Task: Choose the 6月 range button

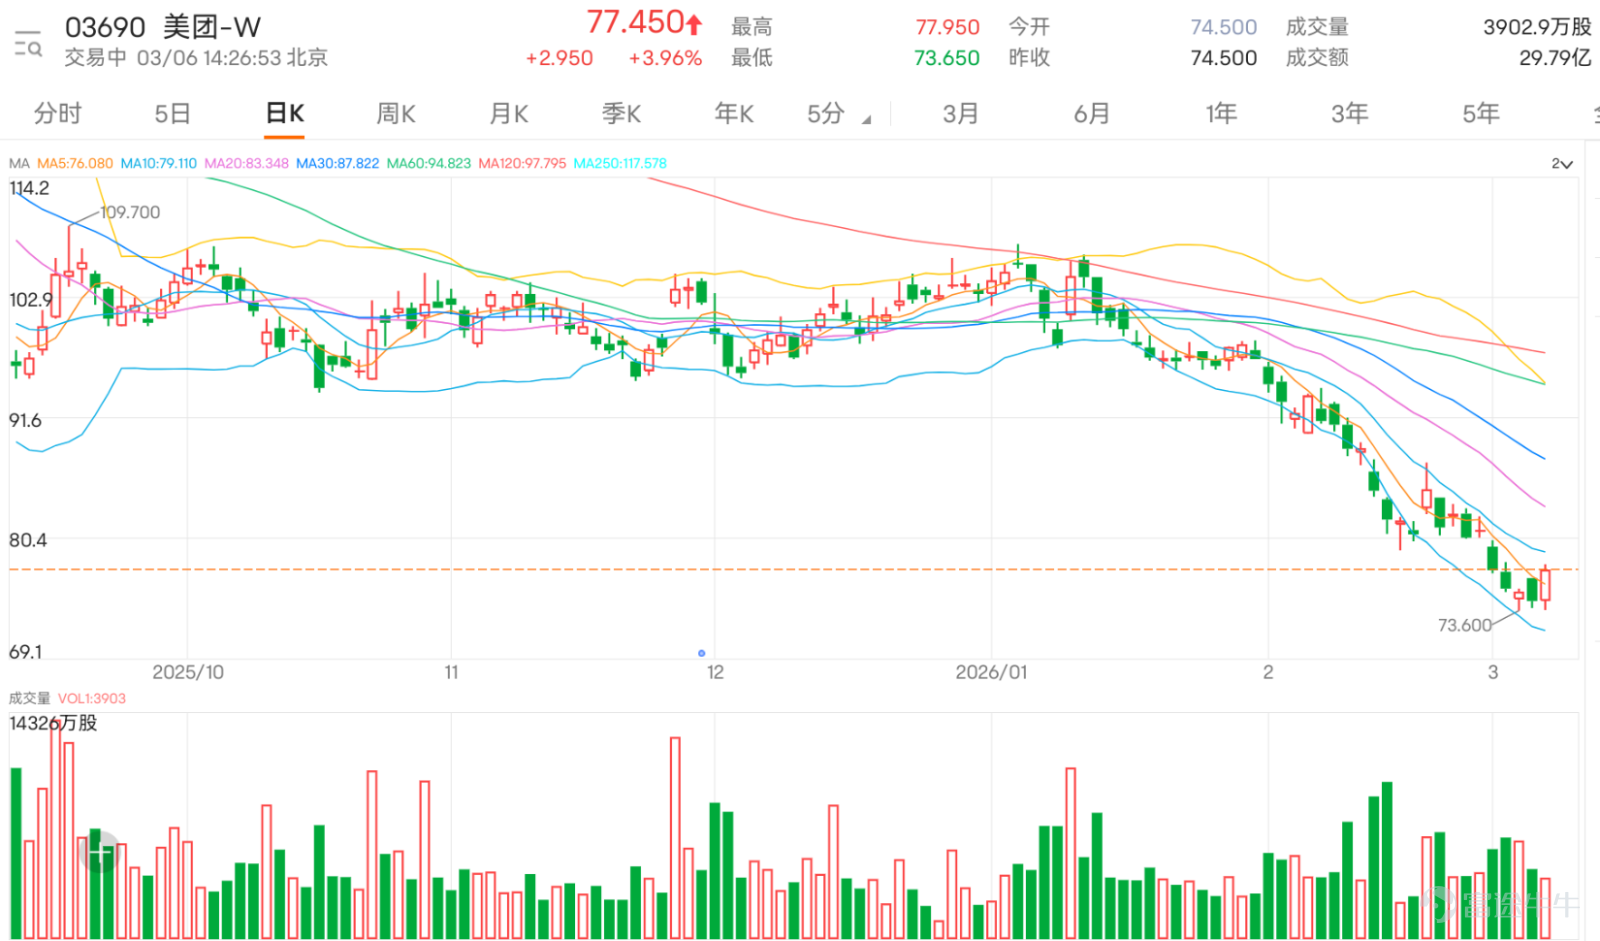Action: [x=1092, y=114]
